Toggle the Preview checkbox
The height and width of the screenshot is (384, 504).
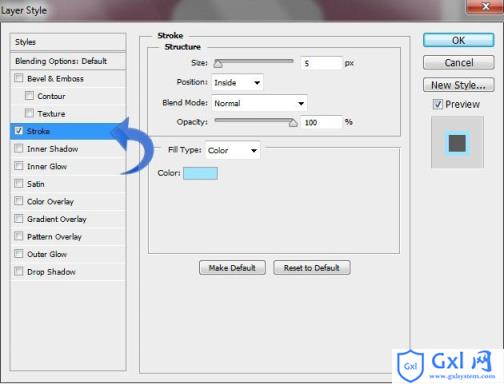(x=437, y=104)
